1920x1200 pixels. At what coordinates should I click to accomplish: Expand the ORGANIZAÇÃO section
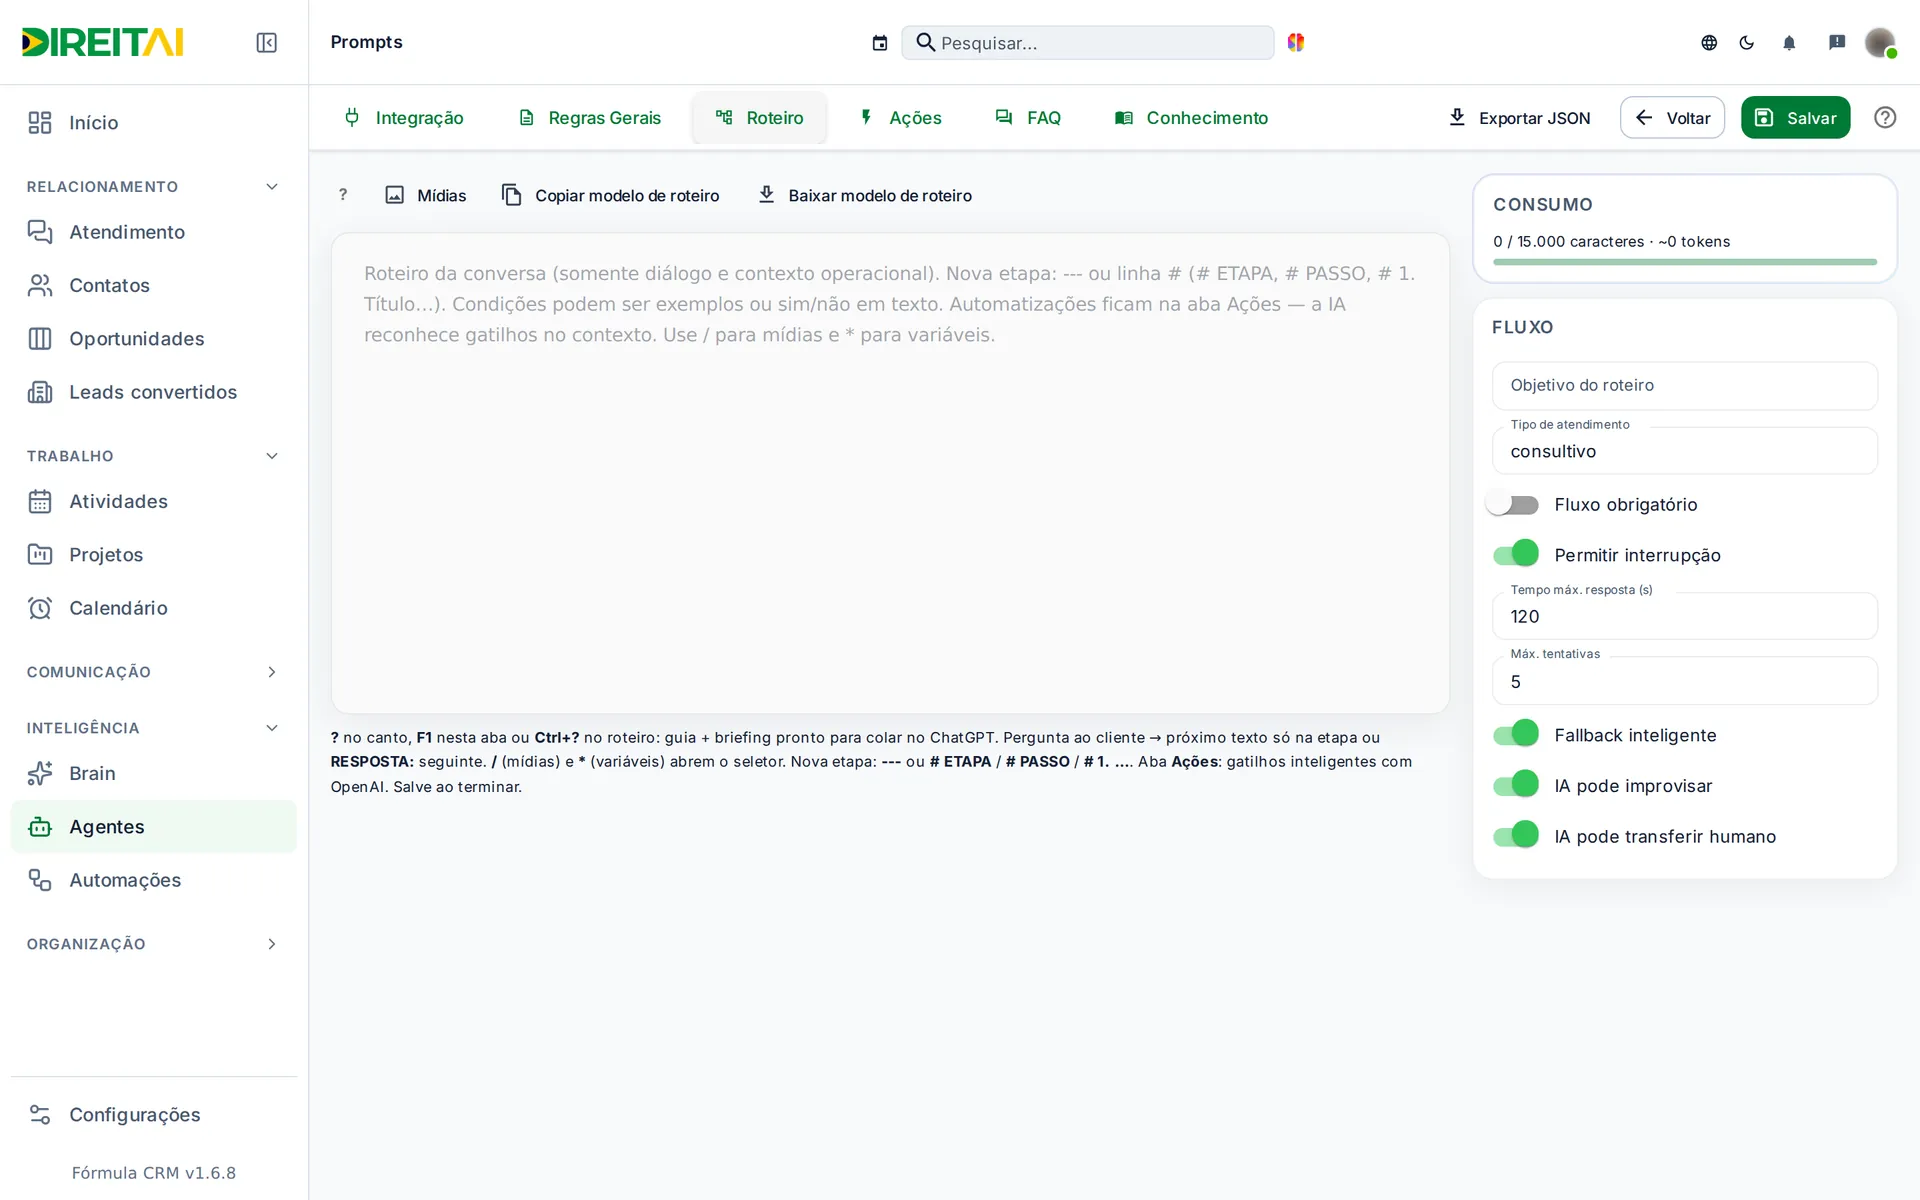(x=154, y=944)
